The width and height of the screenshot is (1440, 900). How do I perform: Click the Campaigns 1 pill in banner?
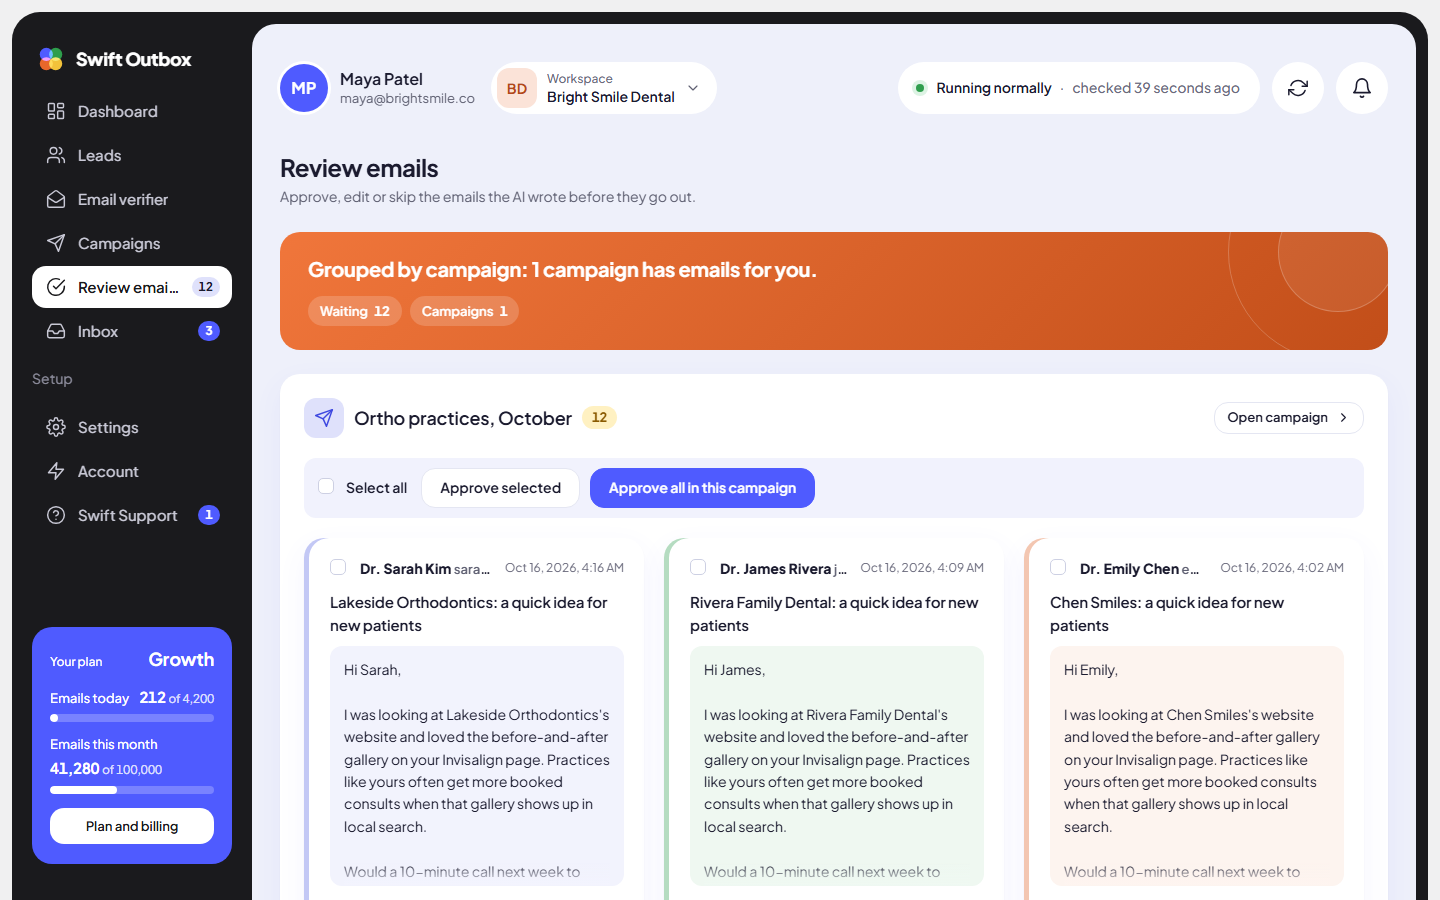click(x=464, y=311)
